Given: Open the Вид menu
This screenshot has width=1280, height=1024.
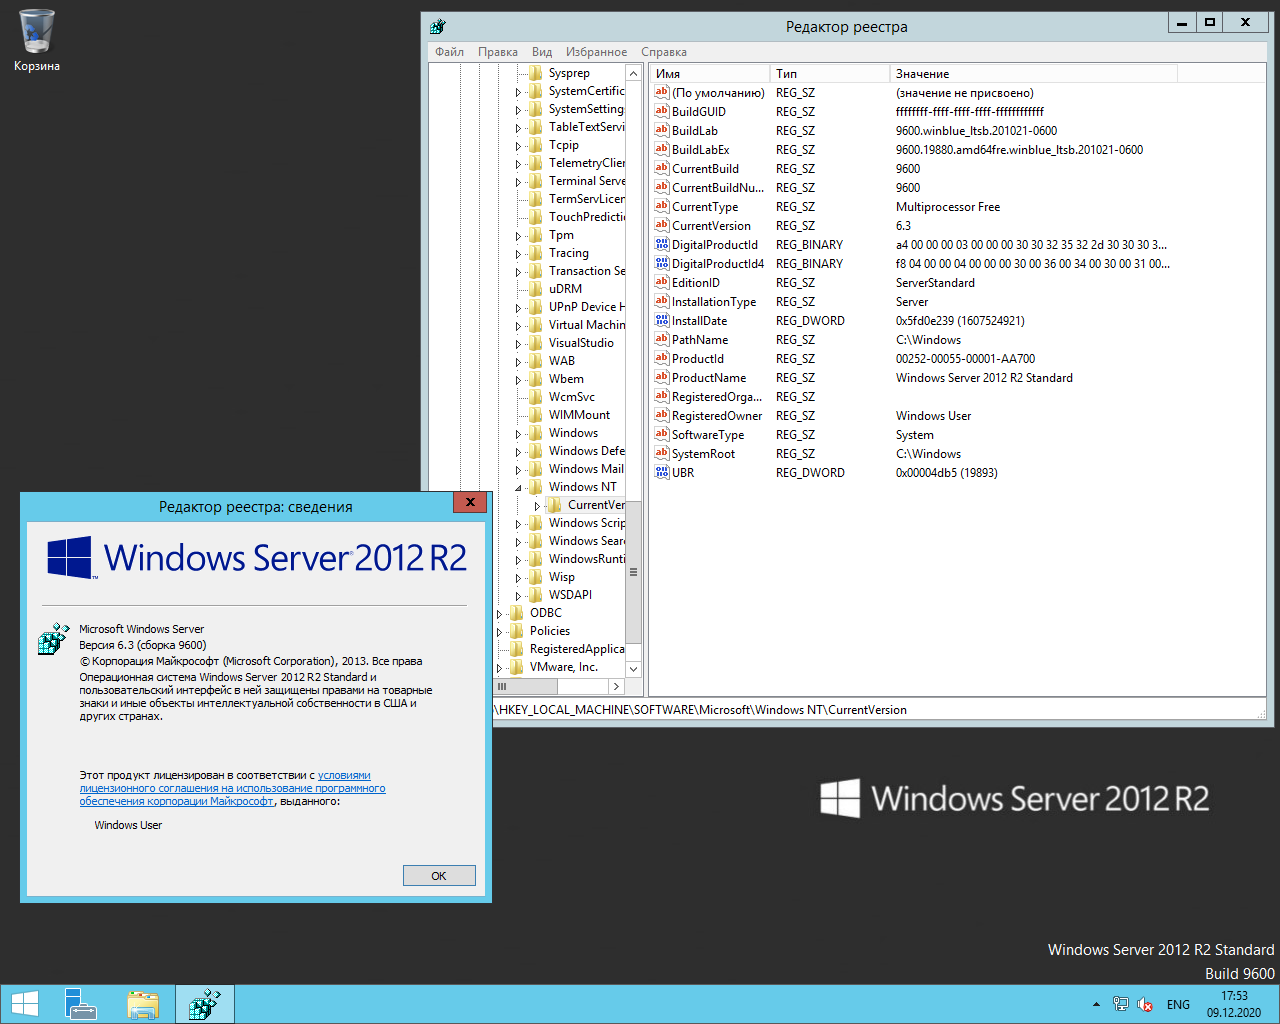Looking at the screenshot, I should coord(542,52).
